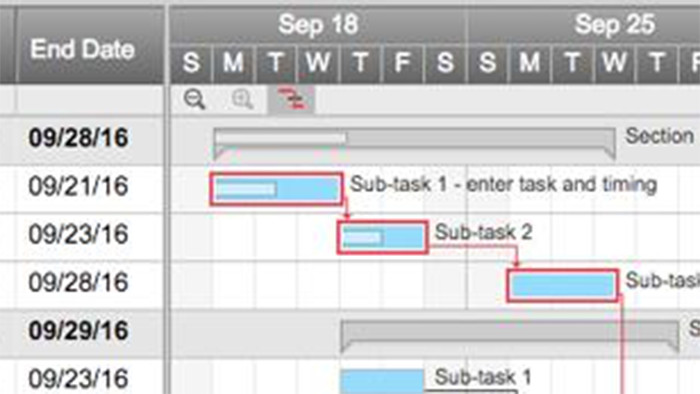The image size is (700, 394).
Task: Toggle the red dependency lines icon
Action: (291, 99)
